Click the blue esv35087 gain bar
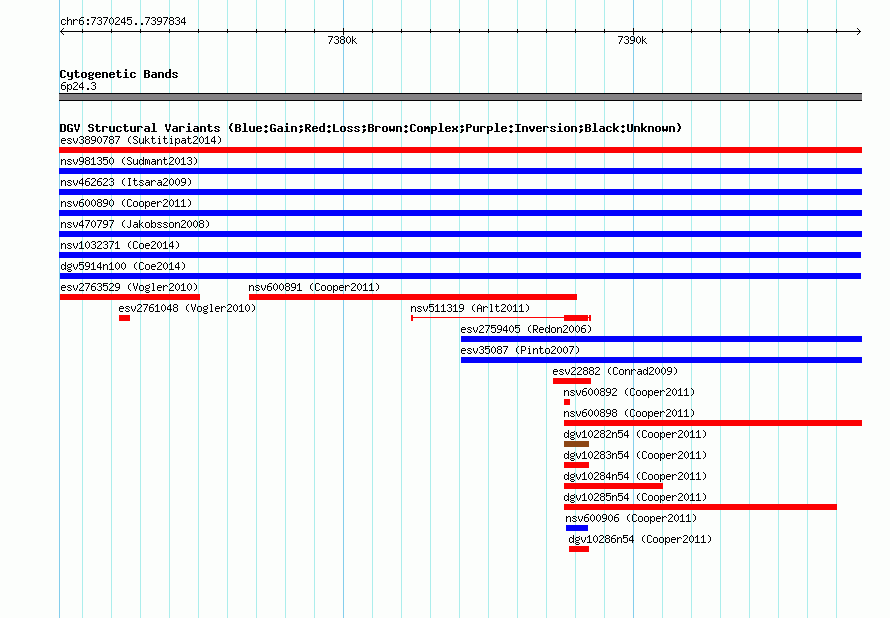 coord(661,360)
